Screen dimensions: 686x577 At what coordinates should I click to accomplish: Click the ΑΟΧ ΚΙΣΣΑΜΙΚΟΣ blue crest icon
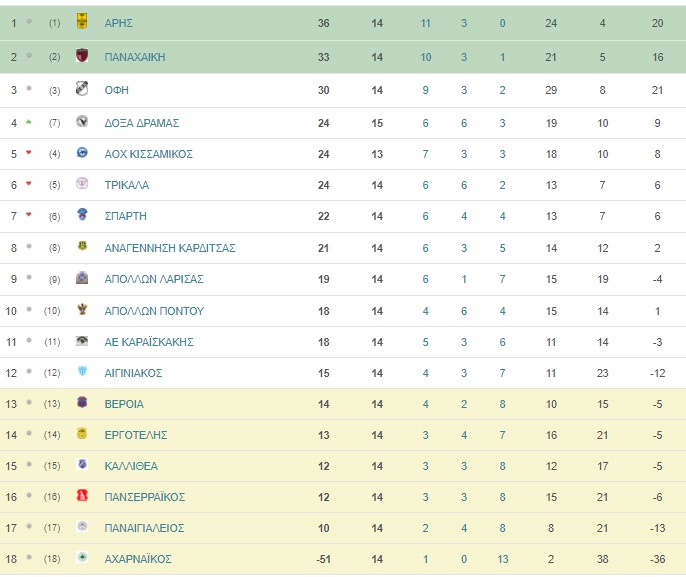(x=82, y=153)
